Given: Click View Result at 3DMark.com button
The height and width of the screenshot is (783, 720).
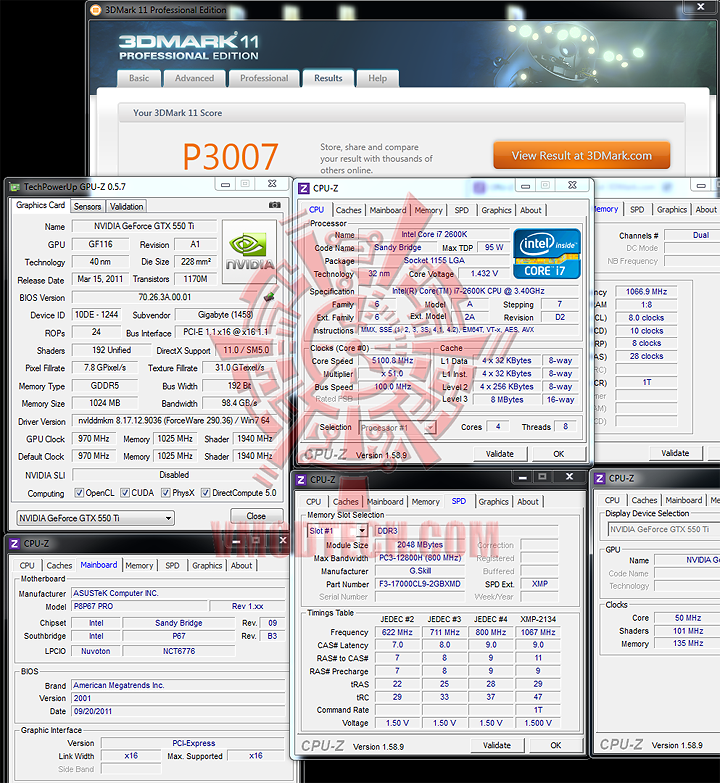Looking at the screenshot, I should click(582, 155).
